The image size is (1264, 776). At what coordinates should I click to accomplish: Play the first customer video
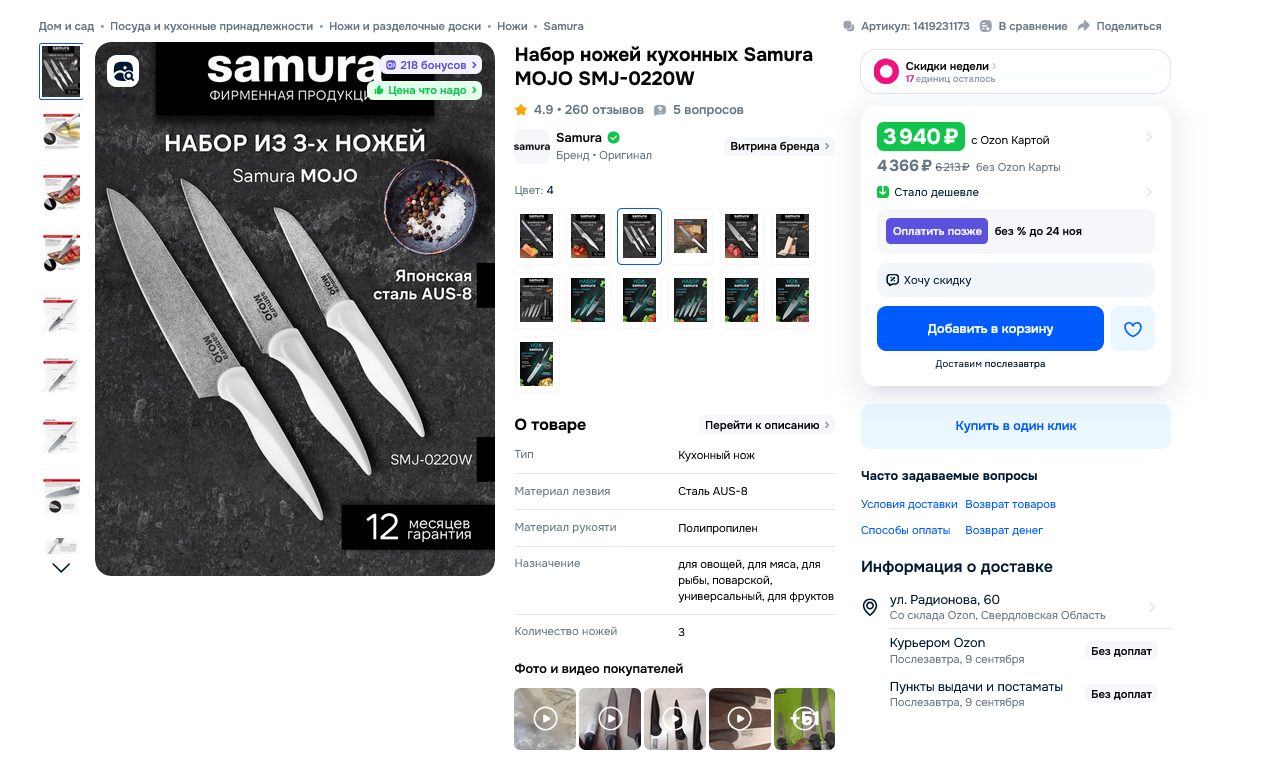point(545,718)
